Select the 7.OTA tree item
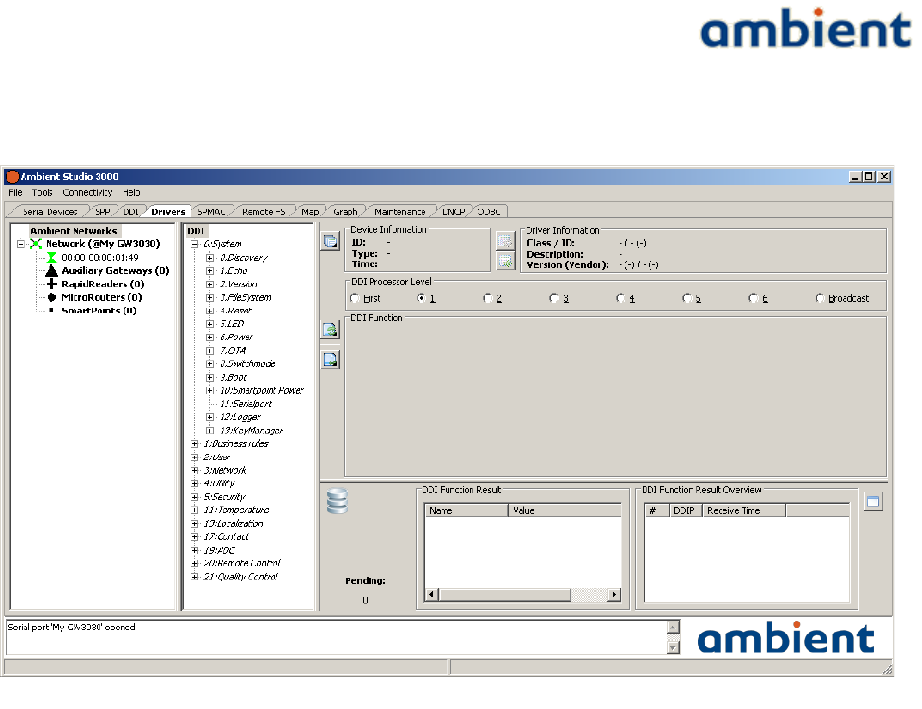922x709 pixels. (x=233, y=350)
